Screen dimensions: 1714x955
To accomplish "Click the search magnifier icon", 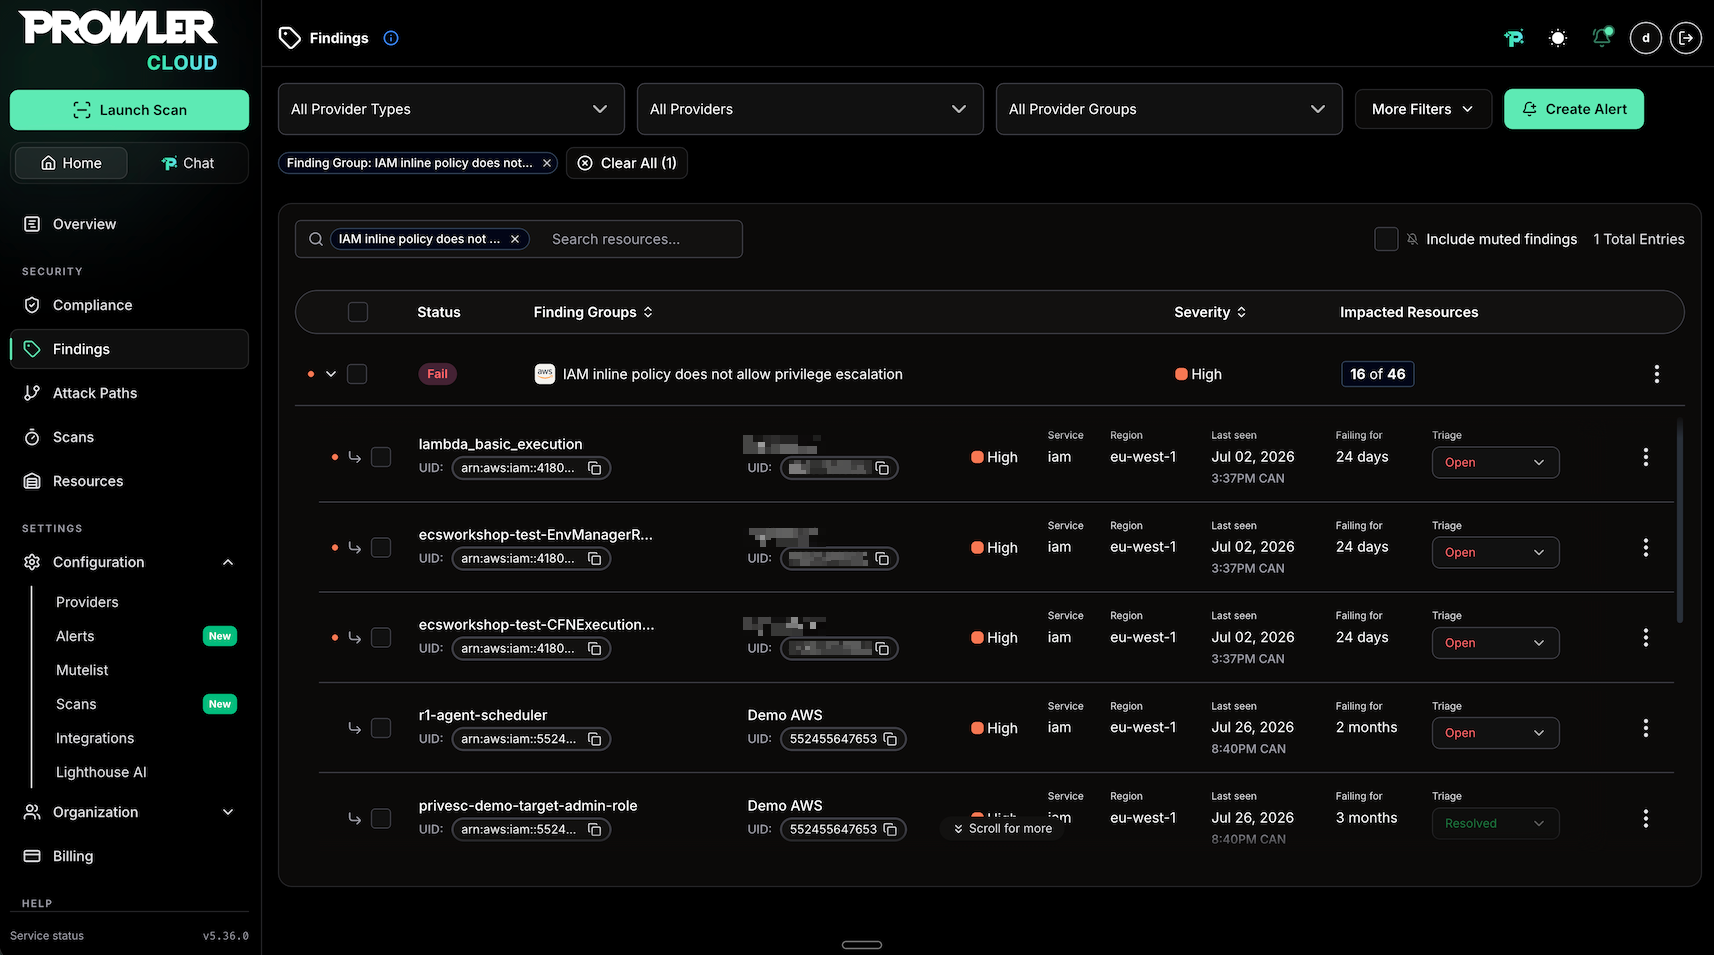I will pyautogui.click(x=316, y=239).
